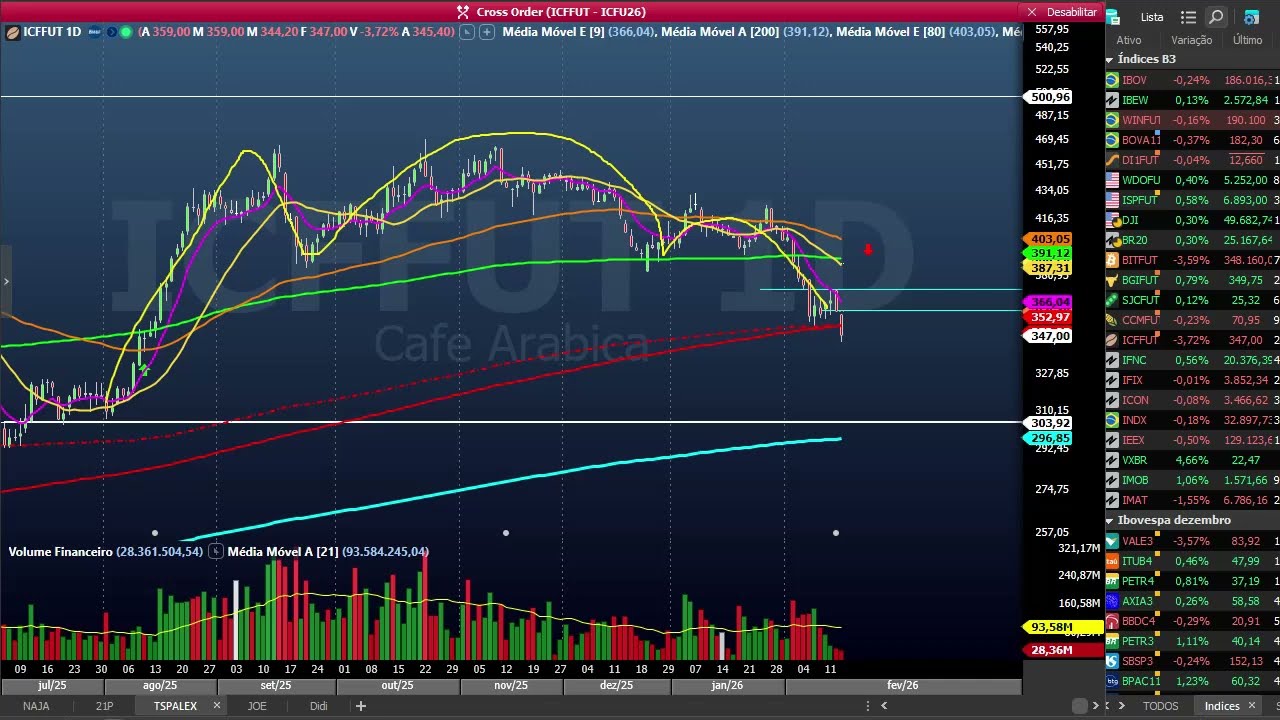This screenshot has width=1280, height=720.
Task: Click the PETR4 company icon
Action: pyautogui.click(x=1112, y=581)
